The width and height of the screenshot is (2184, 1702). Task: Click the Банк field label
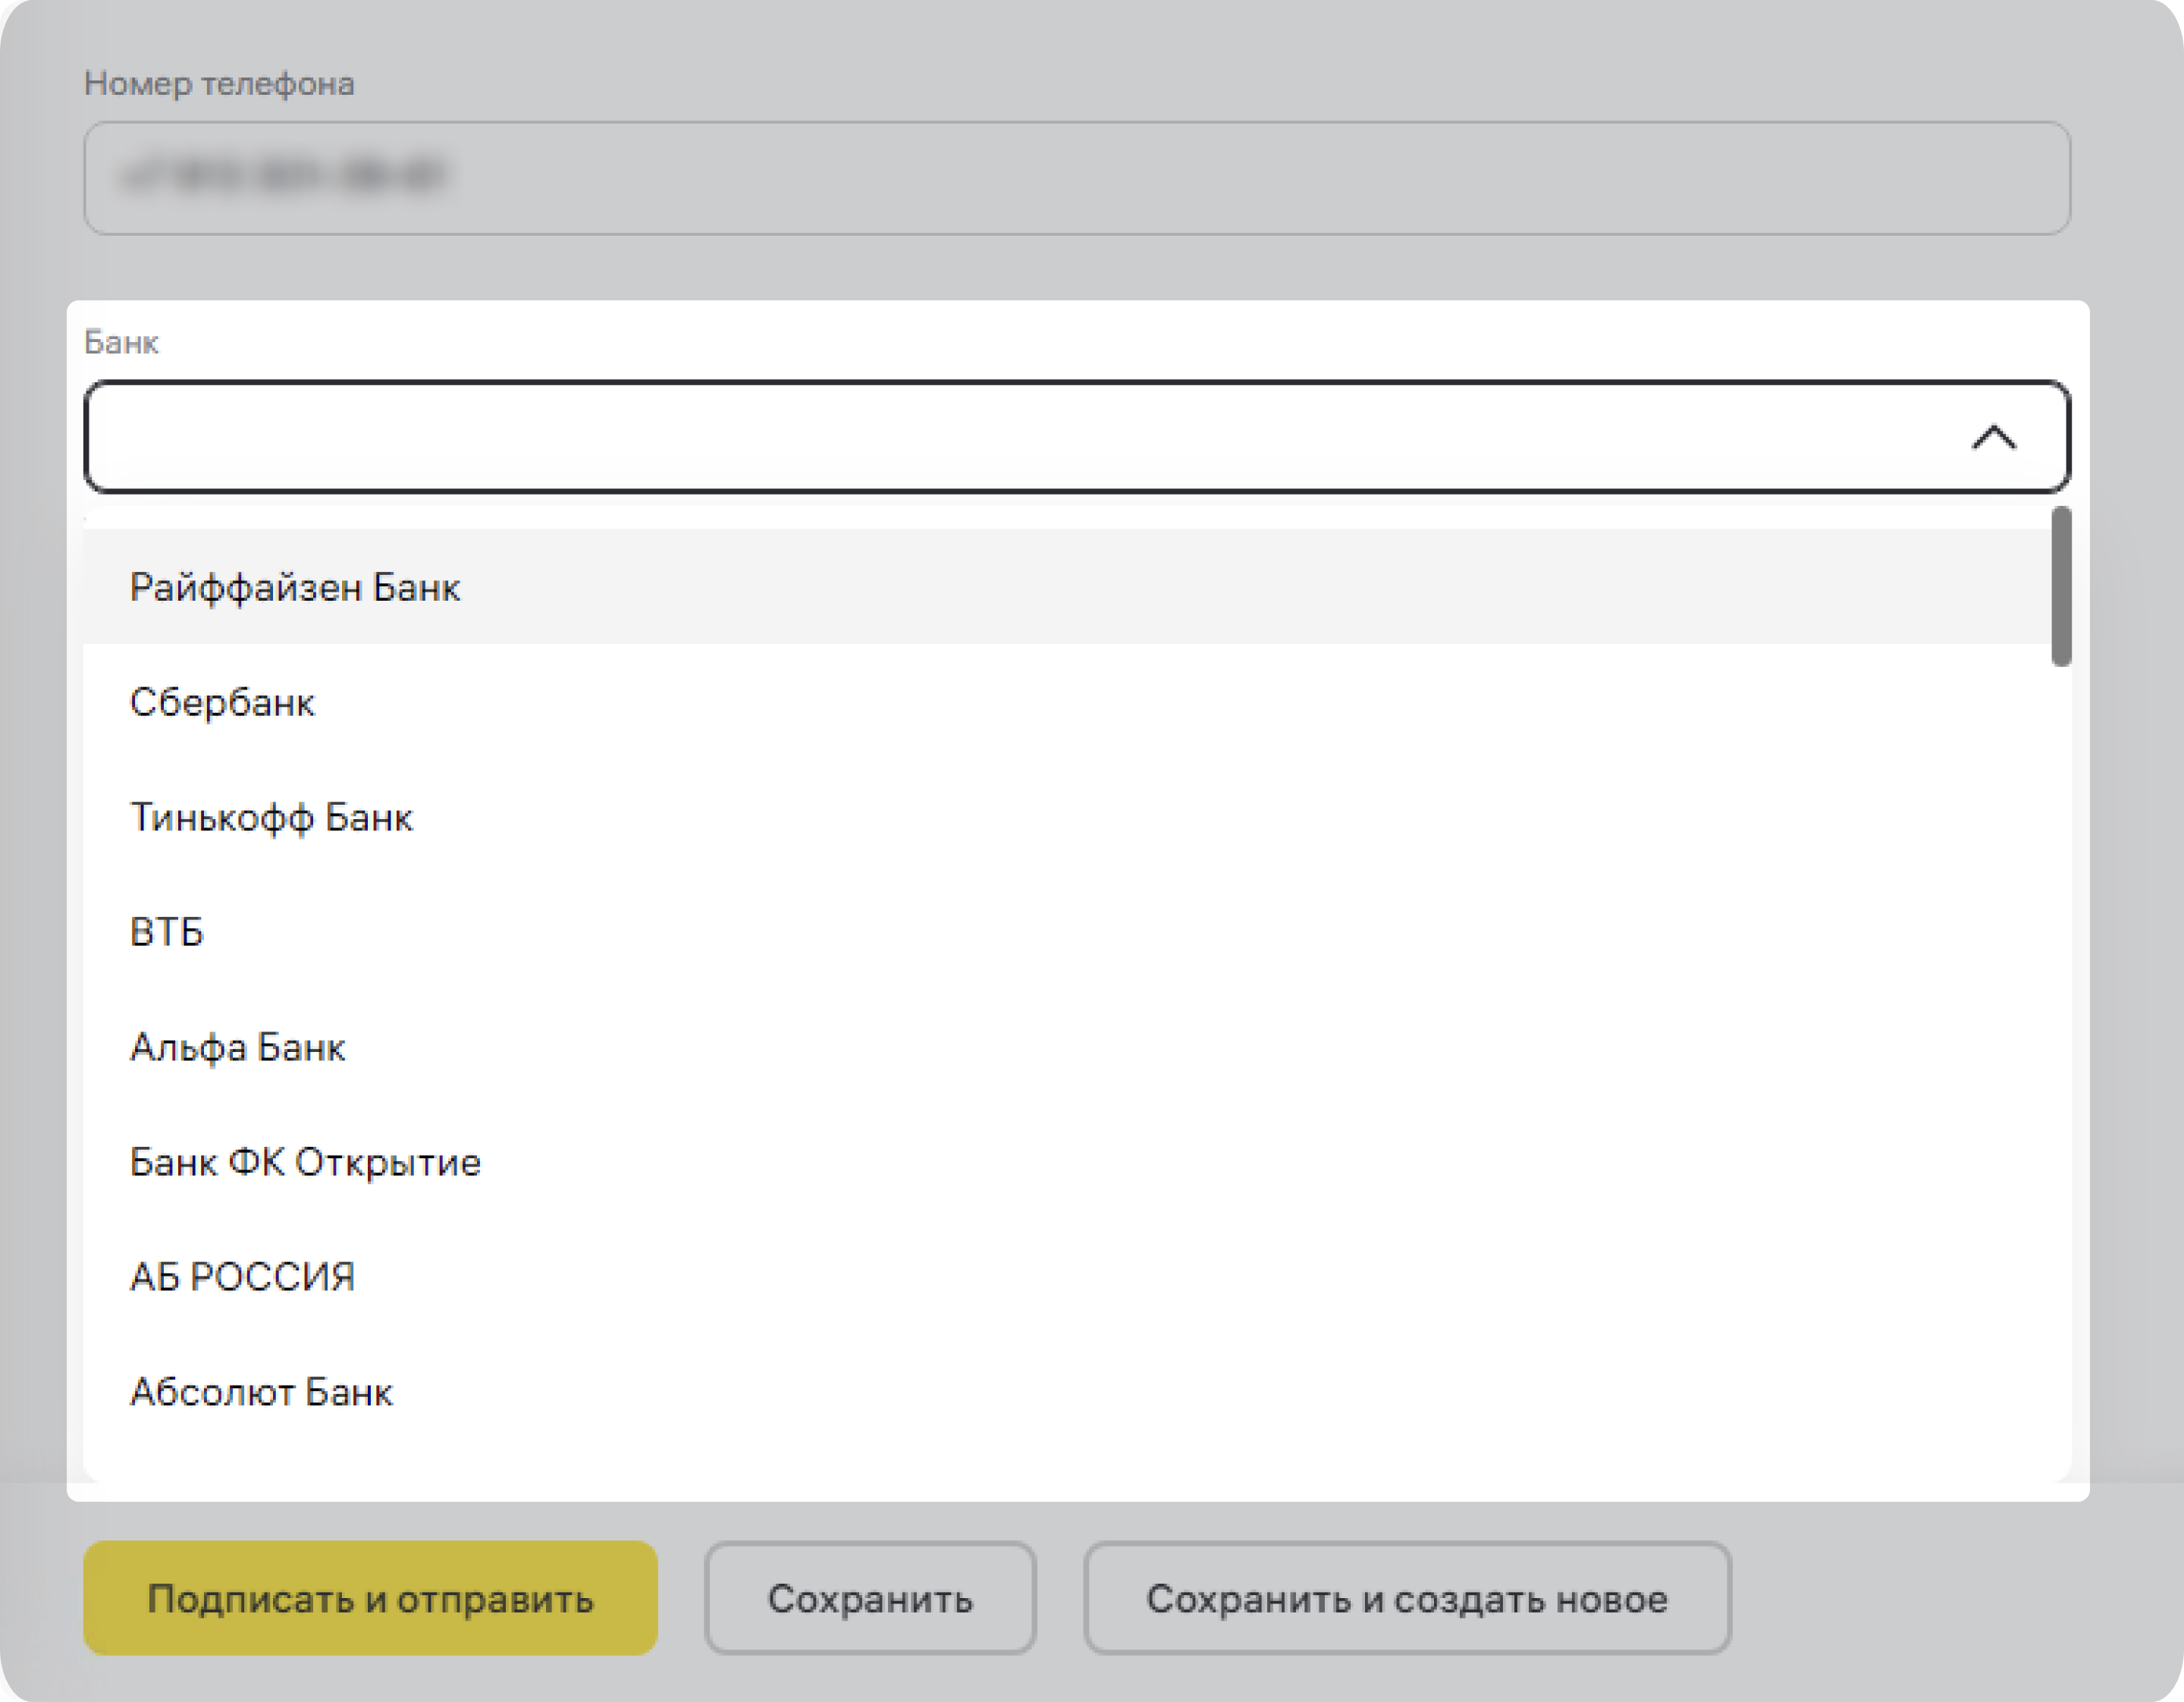coord(121,342)
